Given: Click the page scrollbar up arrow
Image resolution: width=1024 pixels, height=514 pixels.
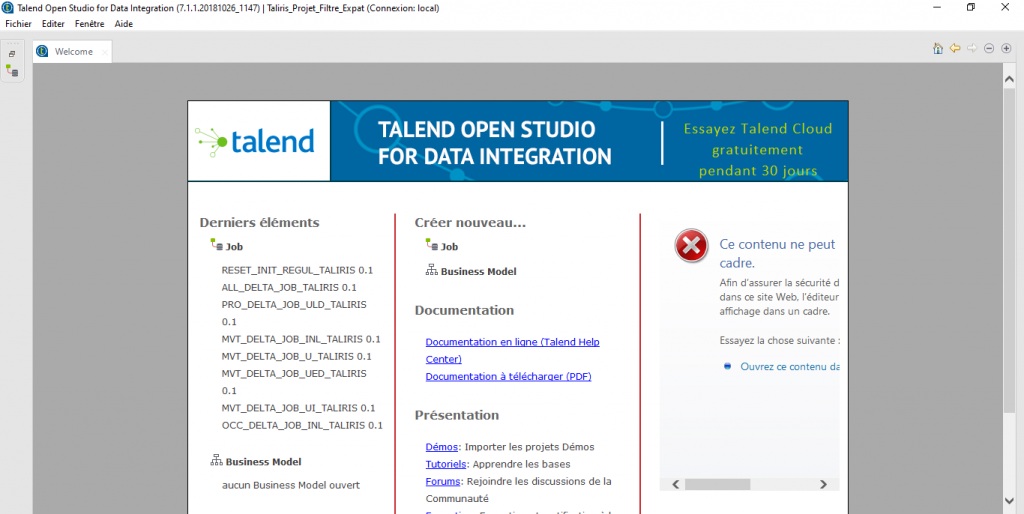Looking at the screenshot, I should click(x=1009, y=78).
